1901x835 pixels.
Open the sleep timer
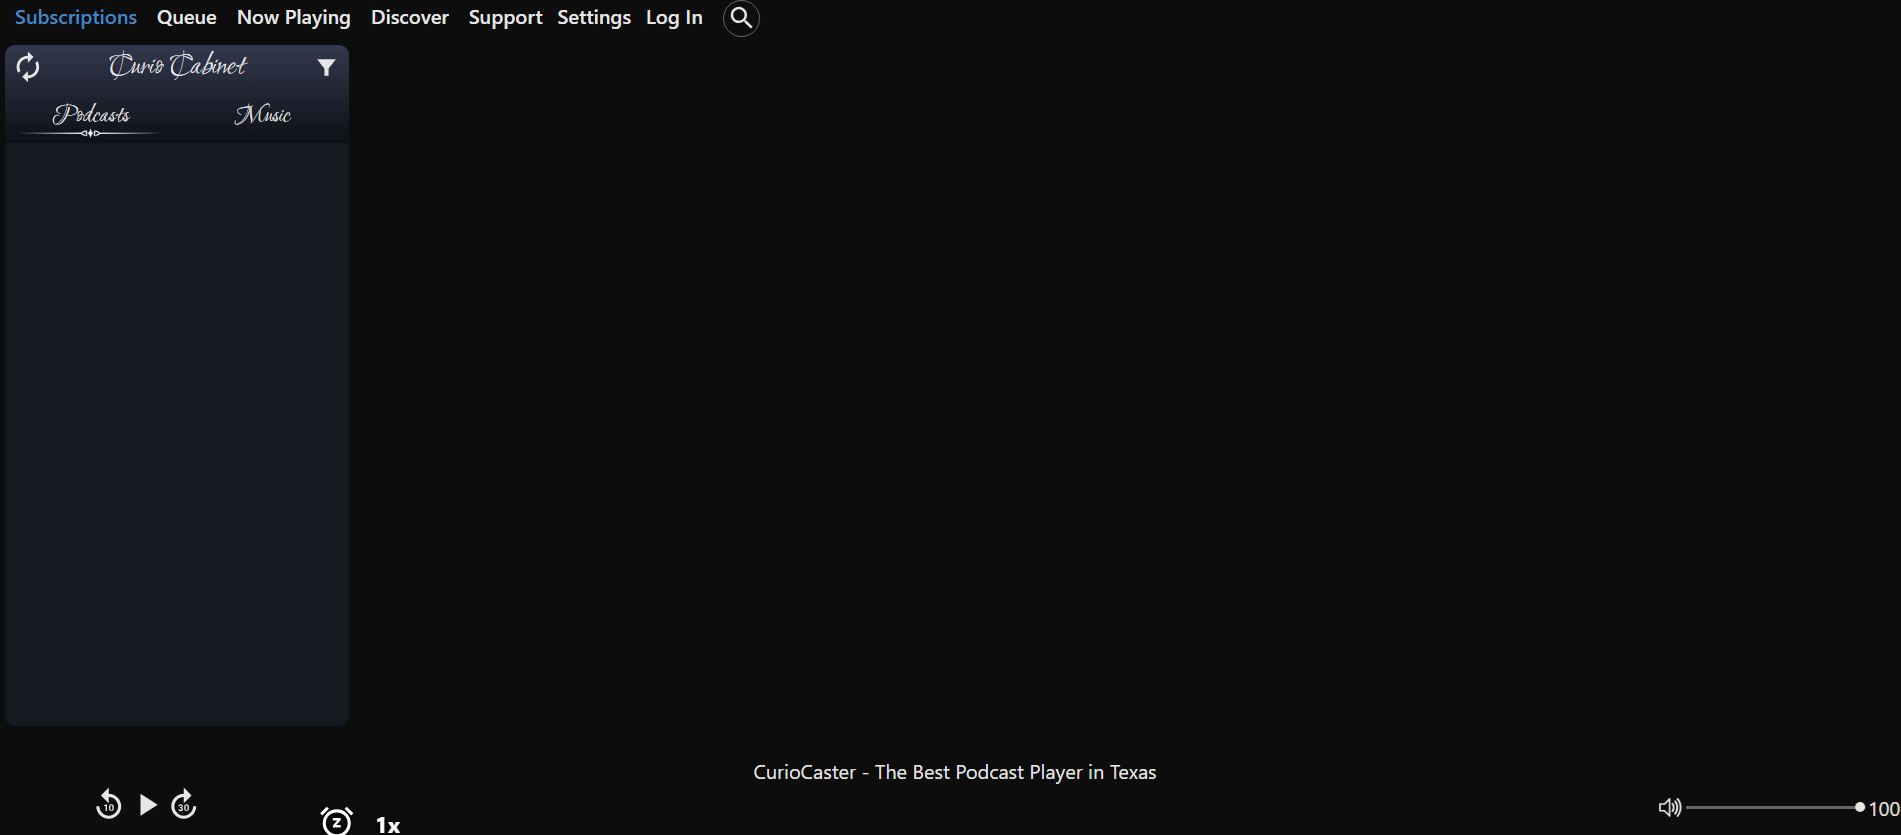(x=337, y=821)
